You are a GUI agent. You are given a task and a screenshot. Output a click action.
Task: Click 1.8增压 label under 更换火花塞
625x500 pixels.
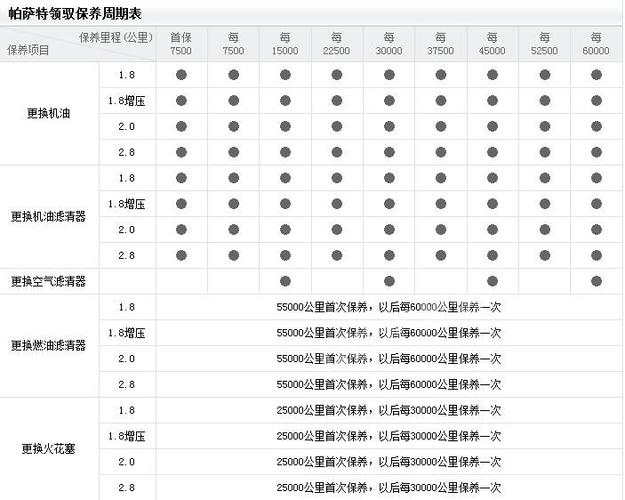127,436
